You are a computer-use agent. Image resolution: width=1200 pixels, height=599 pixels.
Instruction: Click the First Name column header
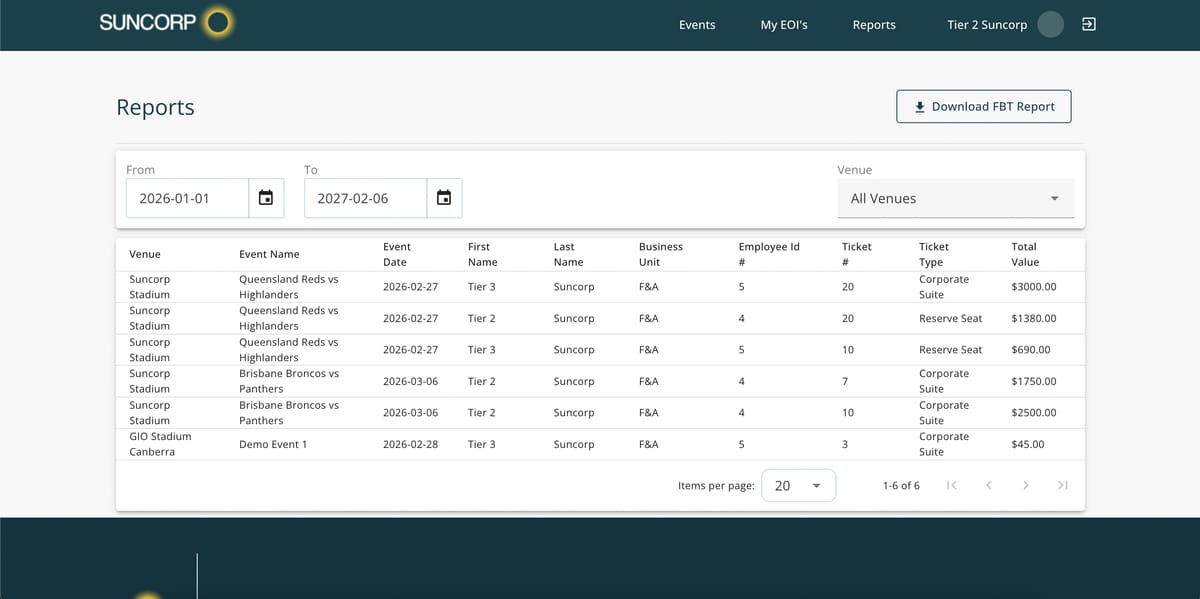pyautogui.click(x=483, y=254)
